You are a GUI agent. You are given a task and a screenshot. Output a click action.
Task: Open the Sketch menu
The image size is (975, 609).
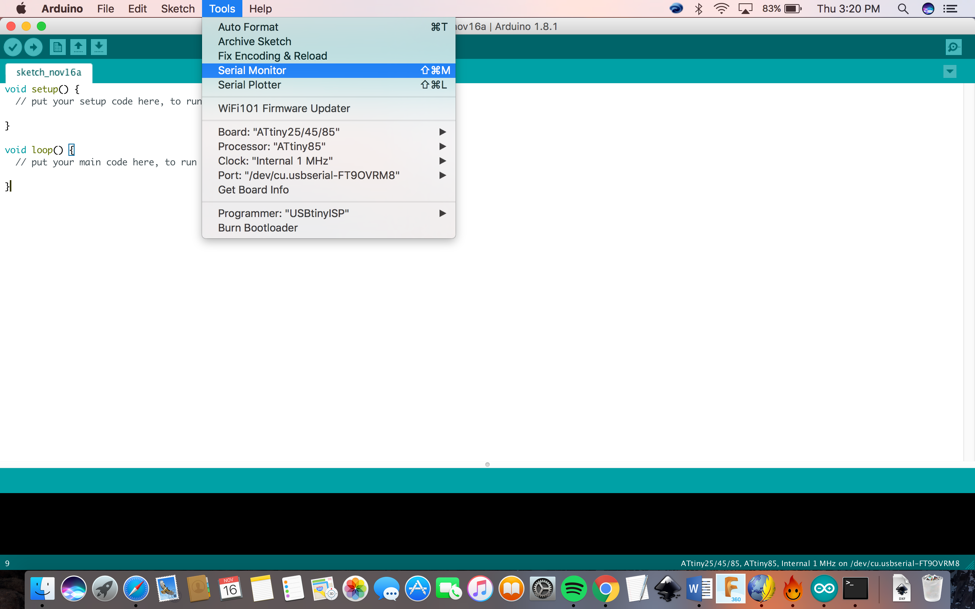(178, 9)
